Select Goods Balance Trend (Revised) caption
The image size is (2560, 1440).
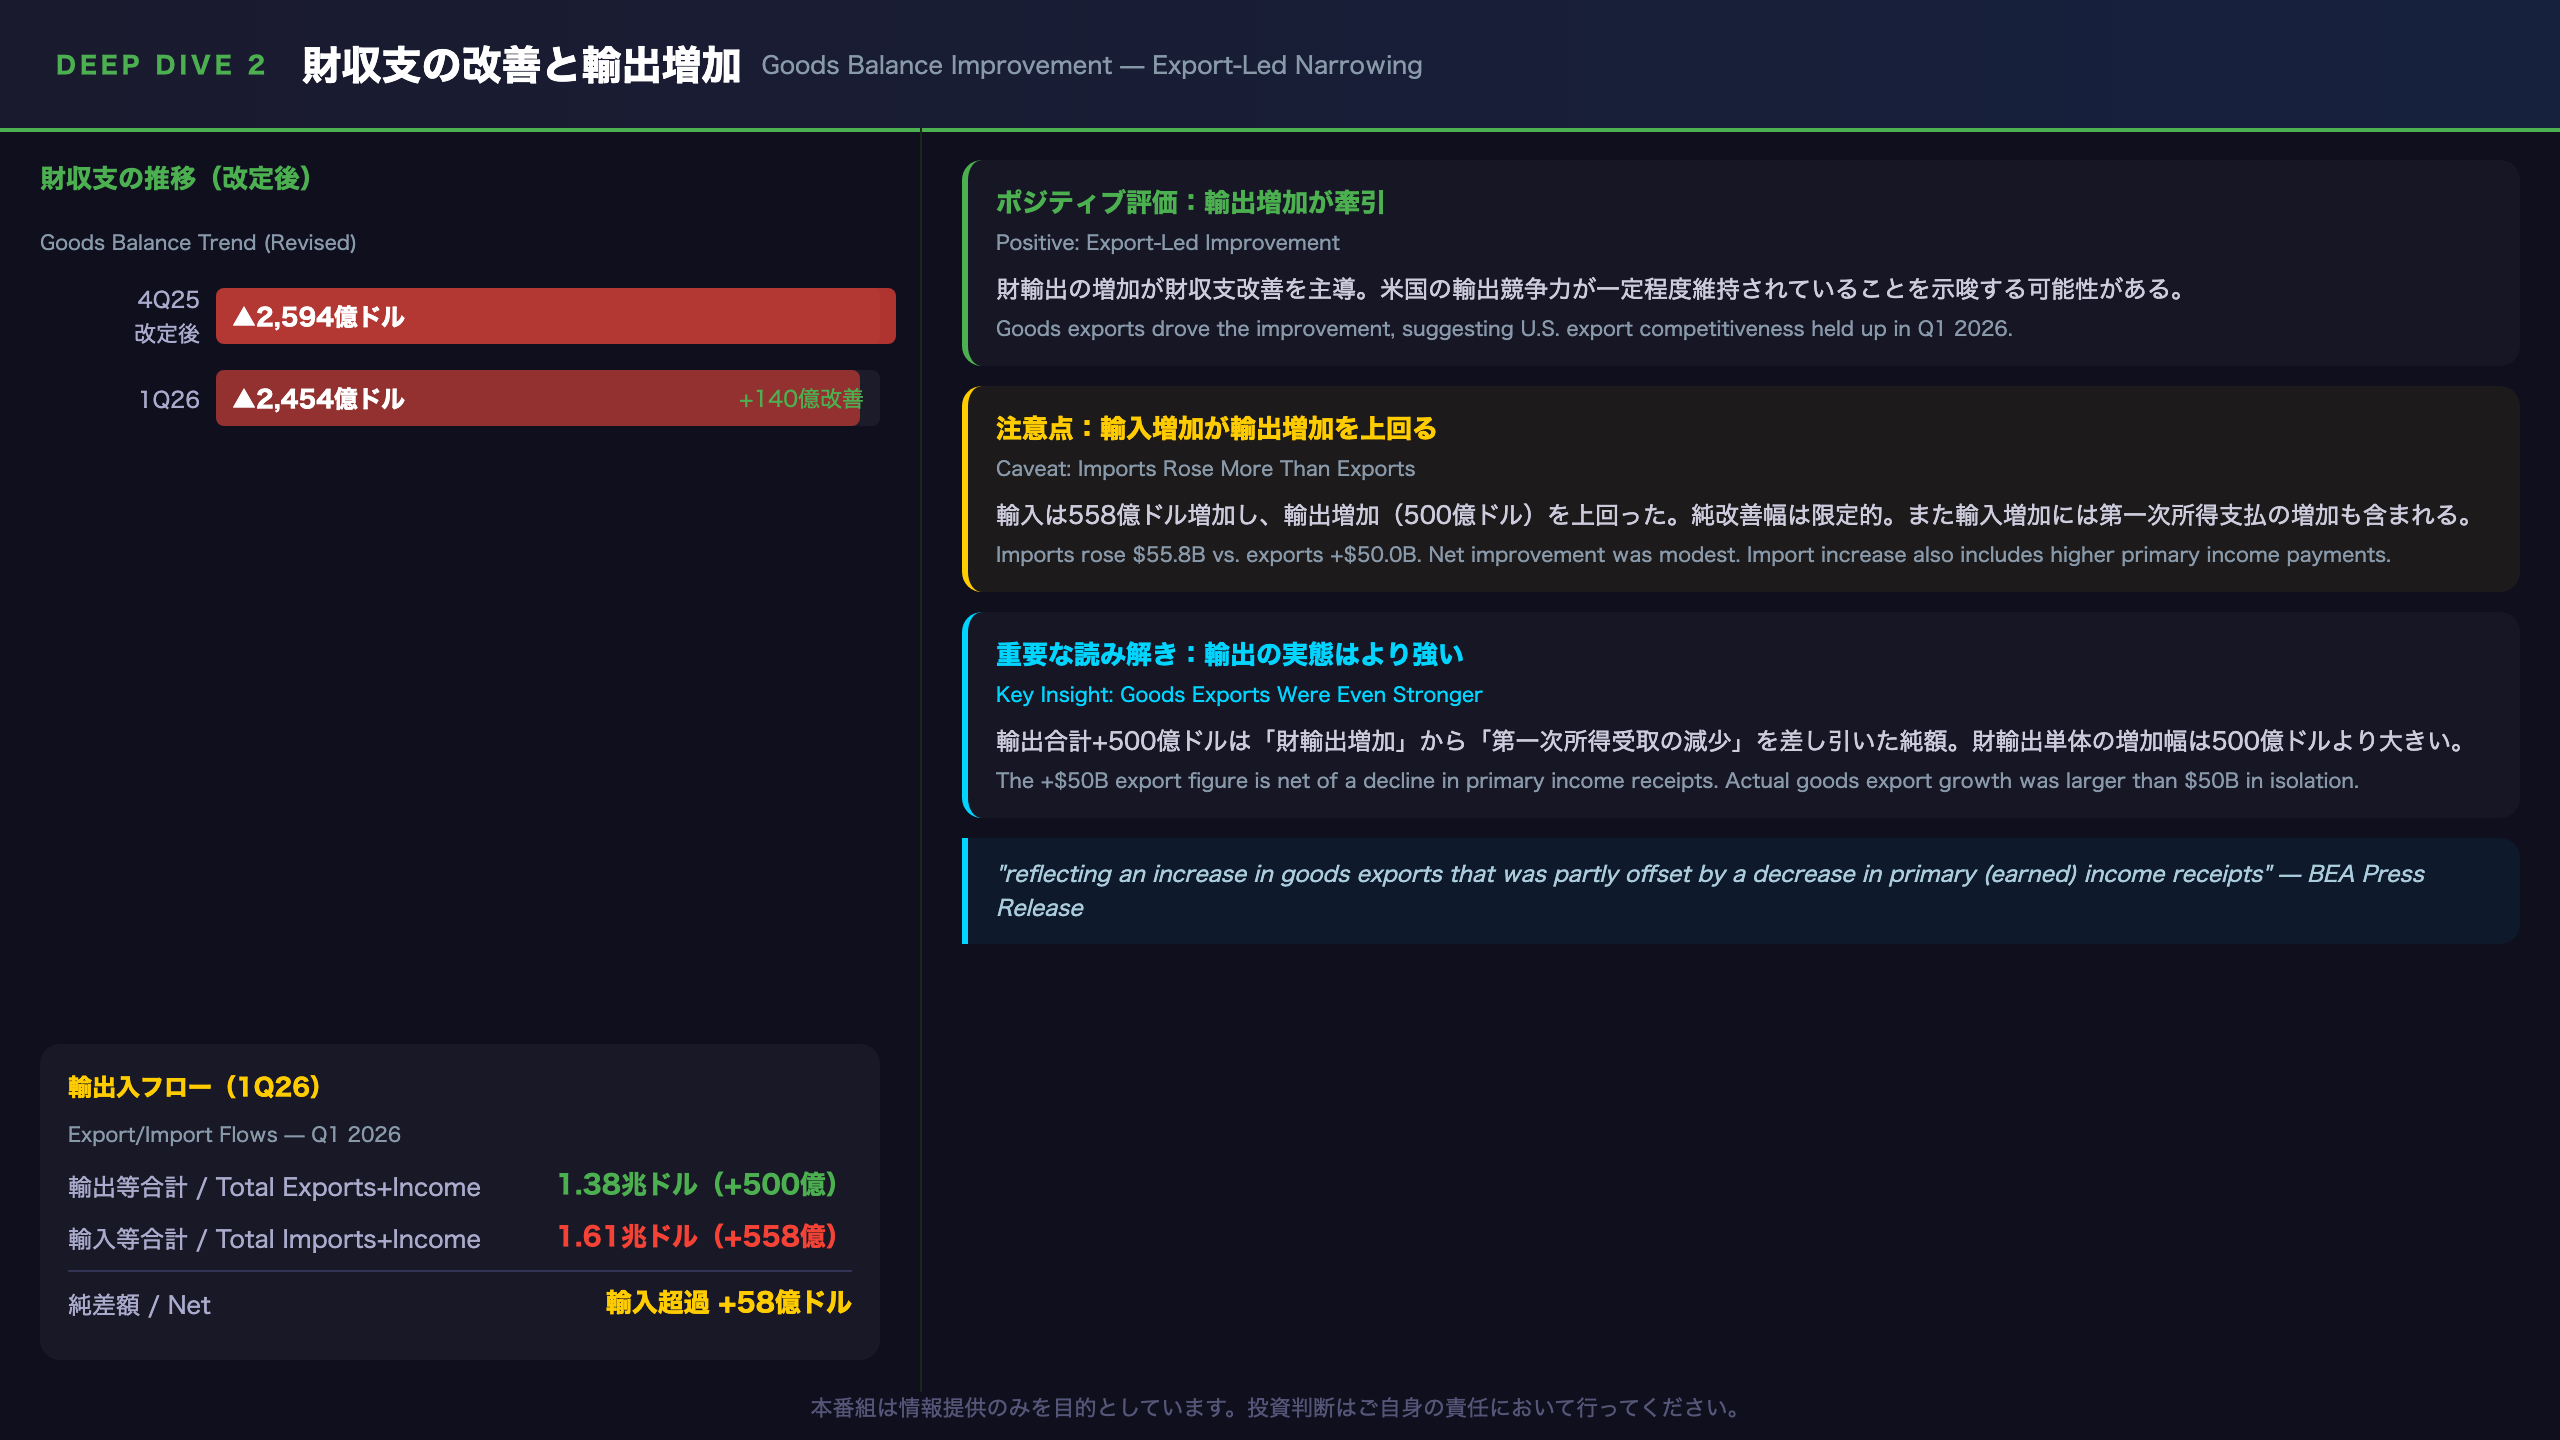[198, 243]
